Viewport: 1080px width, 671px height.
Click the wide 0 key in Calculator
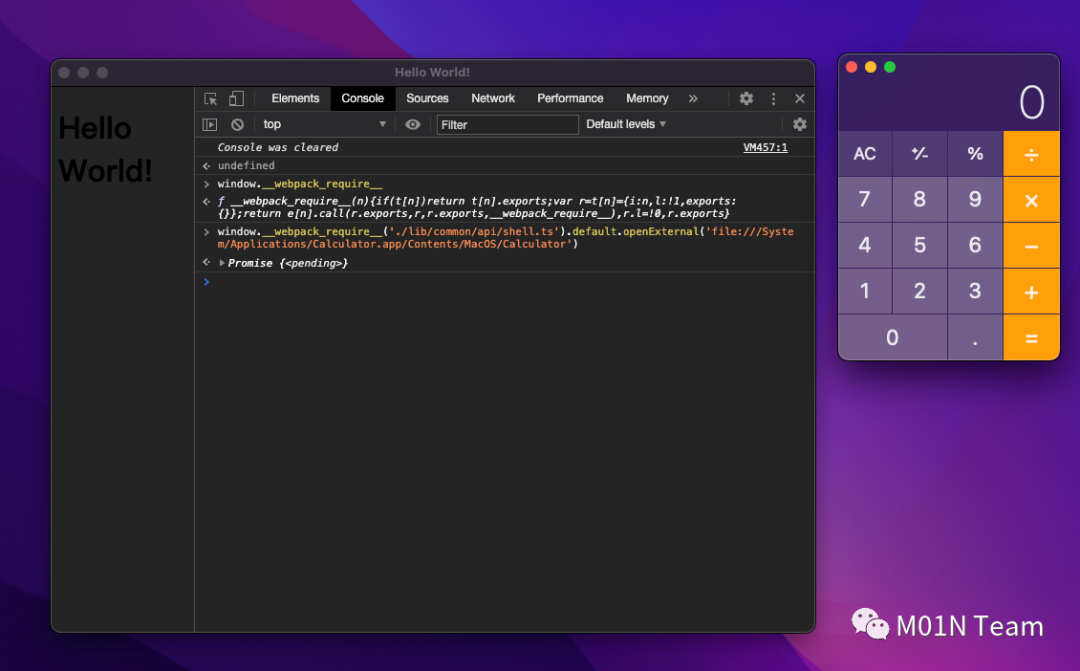(x=893, y=338)
